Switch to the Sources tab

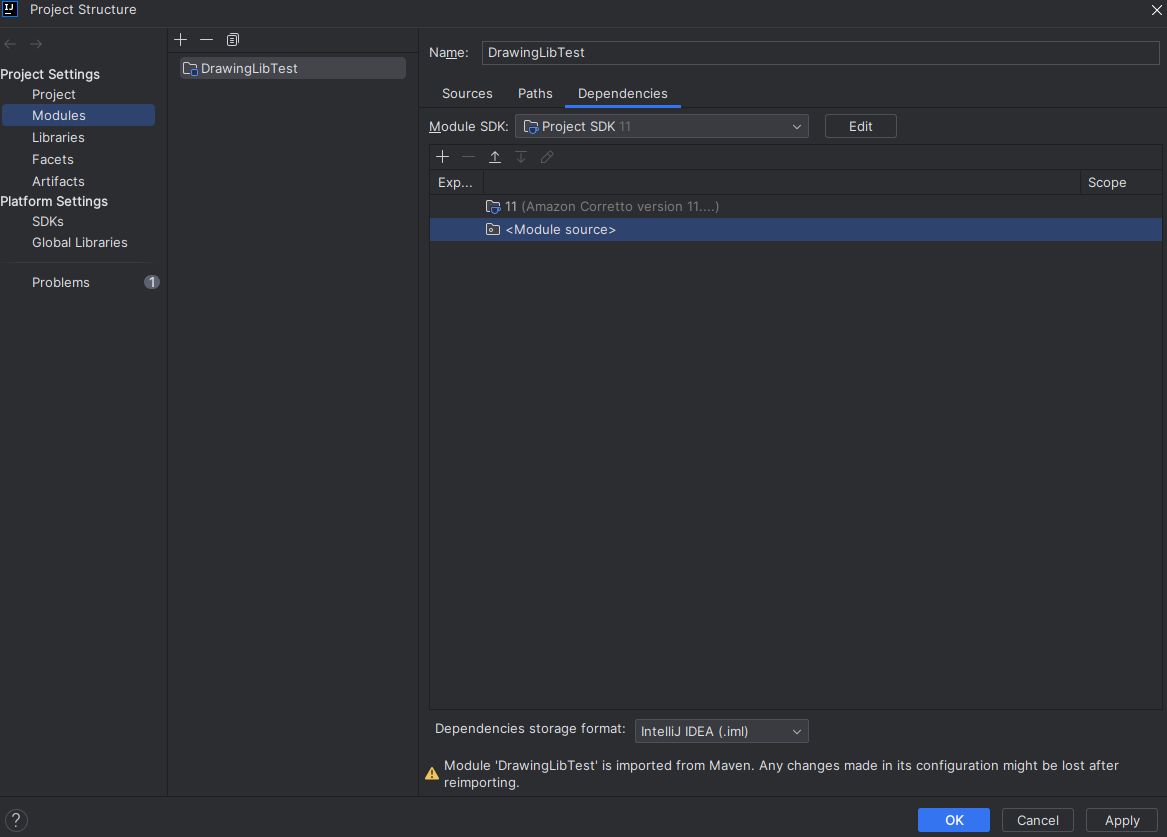click(467, 94)
